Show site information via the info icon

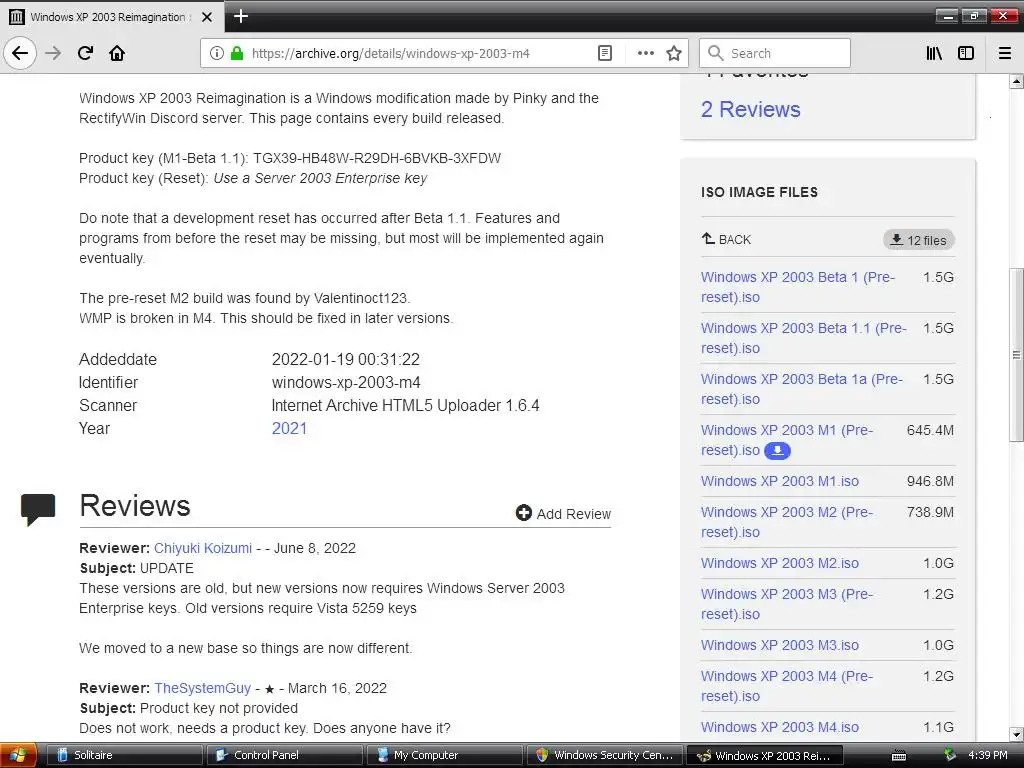coord(216,53)
